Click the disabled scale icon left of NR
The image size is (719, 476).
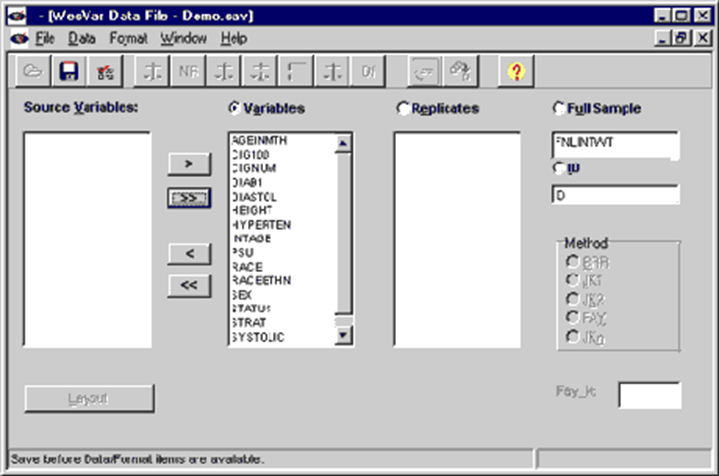[x=152, y=71]
